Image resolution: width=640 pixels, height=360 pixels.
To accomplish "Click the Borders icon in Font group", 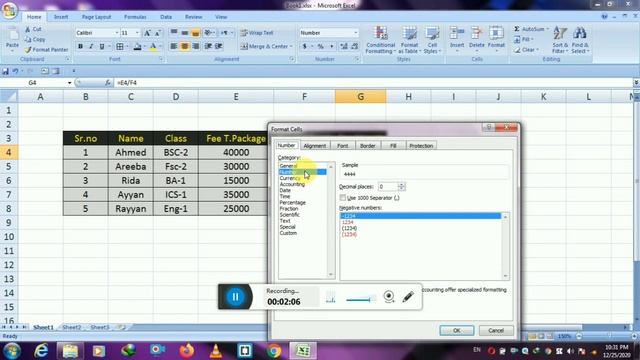I will (120, 47).
